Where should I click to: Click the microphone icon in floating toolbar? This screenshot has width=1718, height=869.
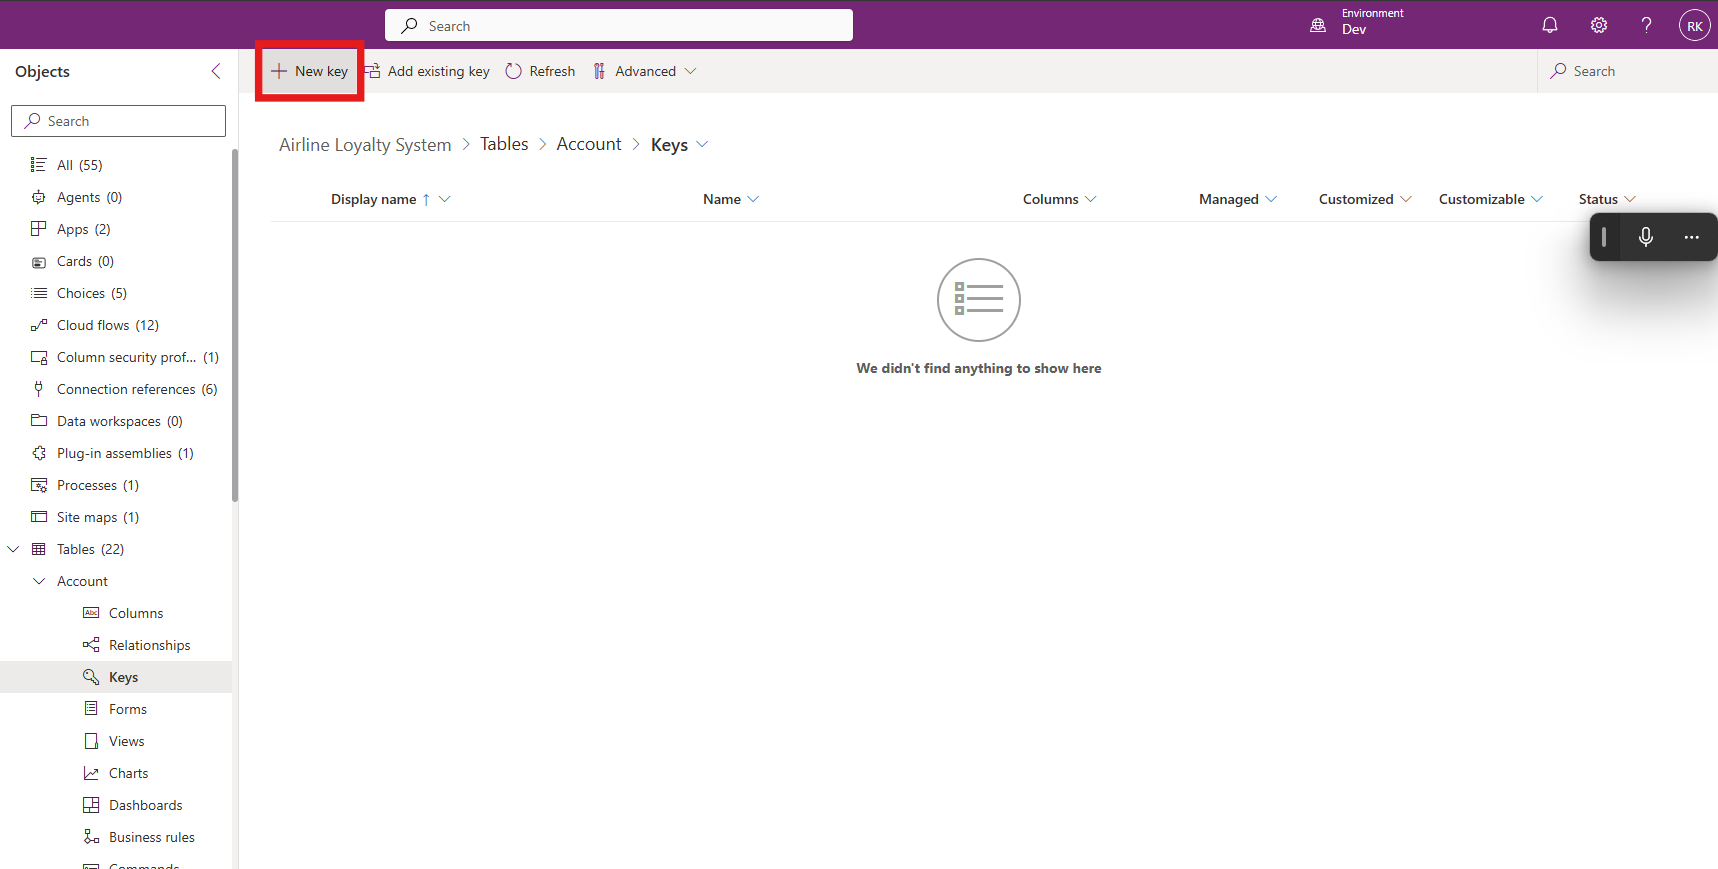[x=1645, y=237]
